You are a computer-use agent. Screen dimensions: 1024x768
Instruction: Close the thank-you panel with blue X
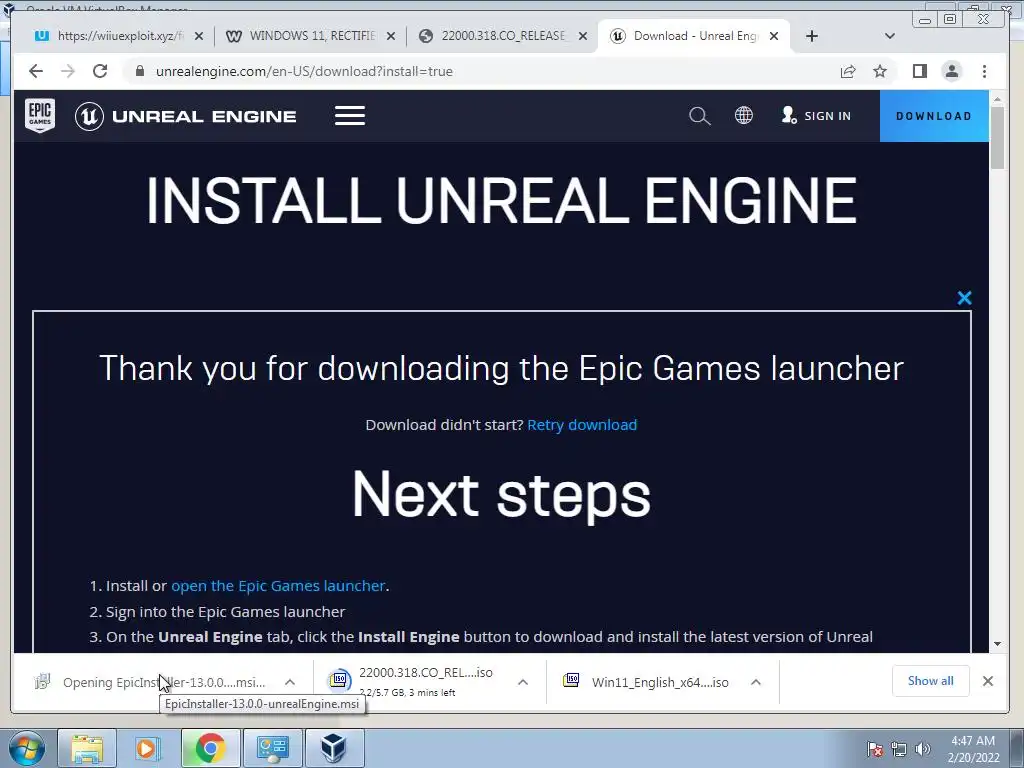click(x=964, y=298)
